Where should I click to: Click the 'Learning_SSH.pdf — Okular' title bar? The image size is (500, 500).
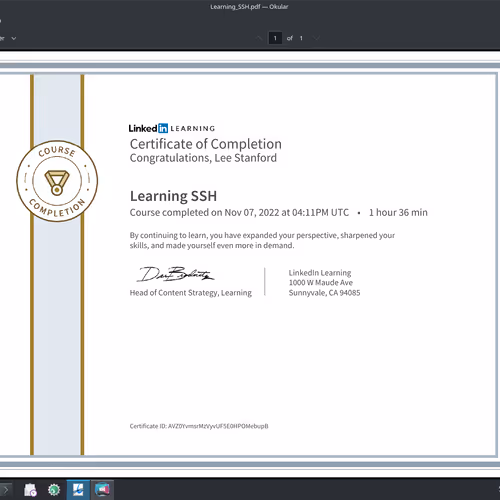point(249,7)
